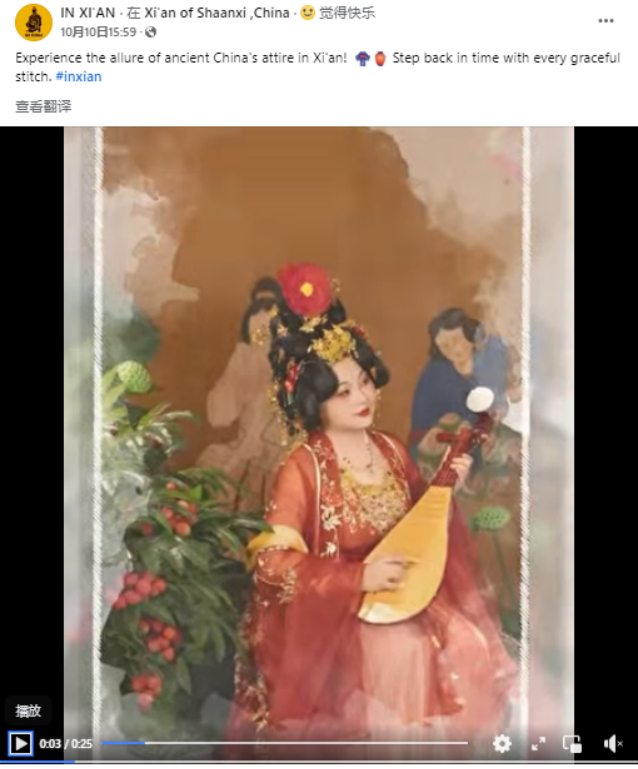Click 查看翻译 to see translation
638x769 pixels.
coord(43,106)
